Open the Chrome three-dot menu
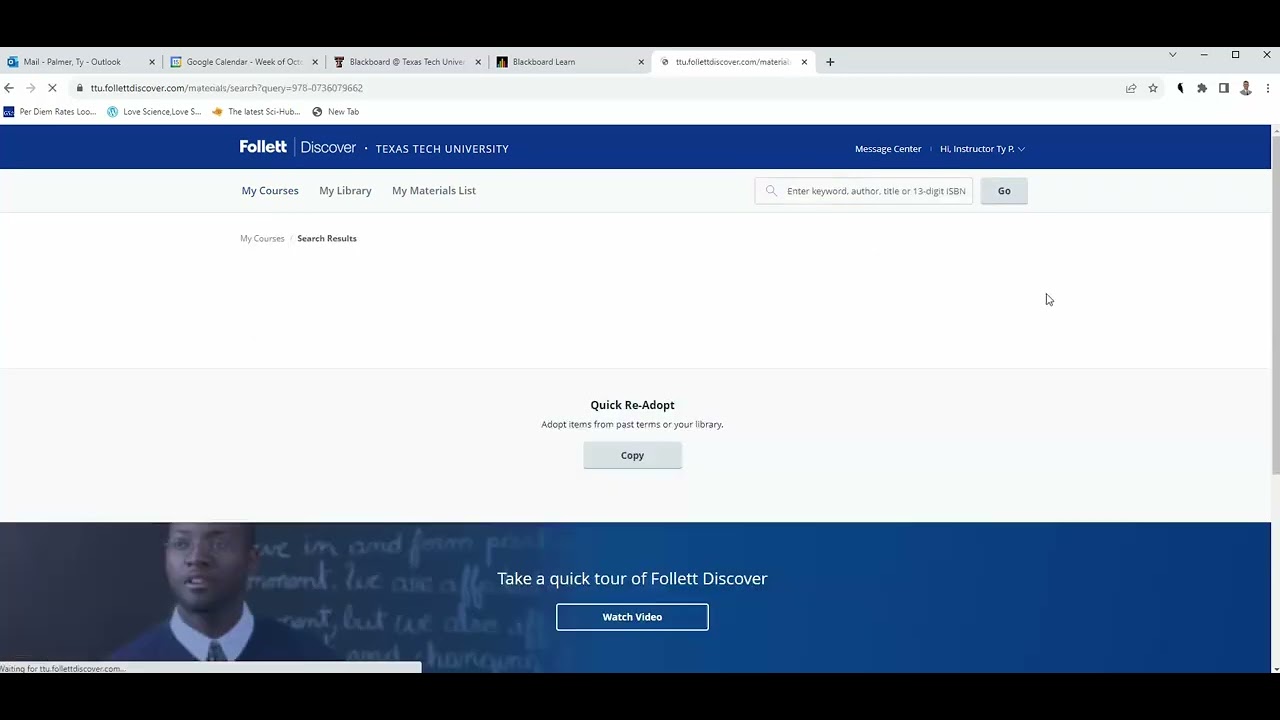The width and height of the screenshot is (1280, 720). [1268, 88]
